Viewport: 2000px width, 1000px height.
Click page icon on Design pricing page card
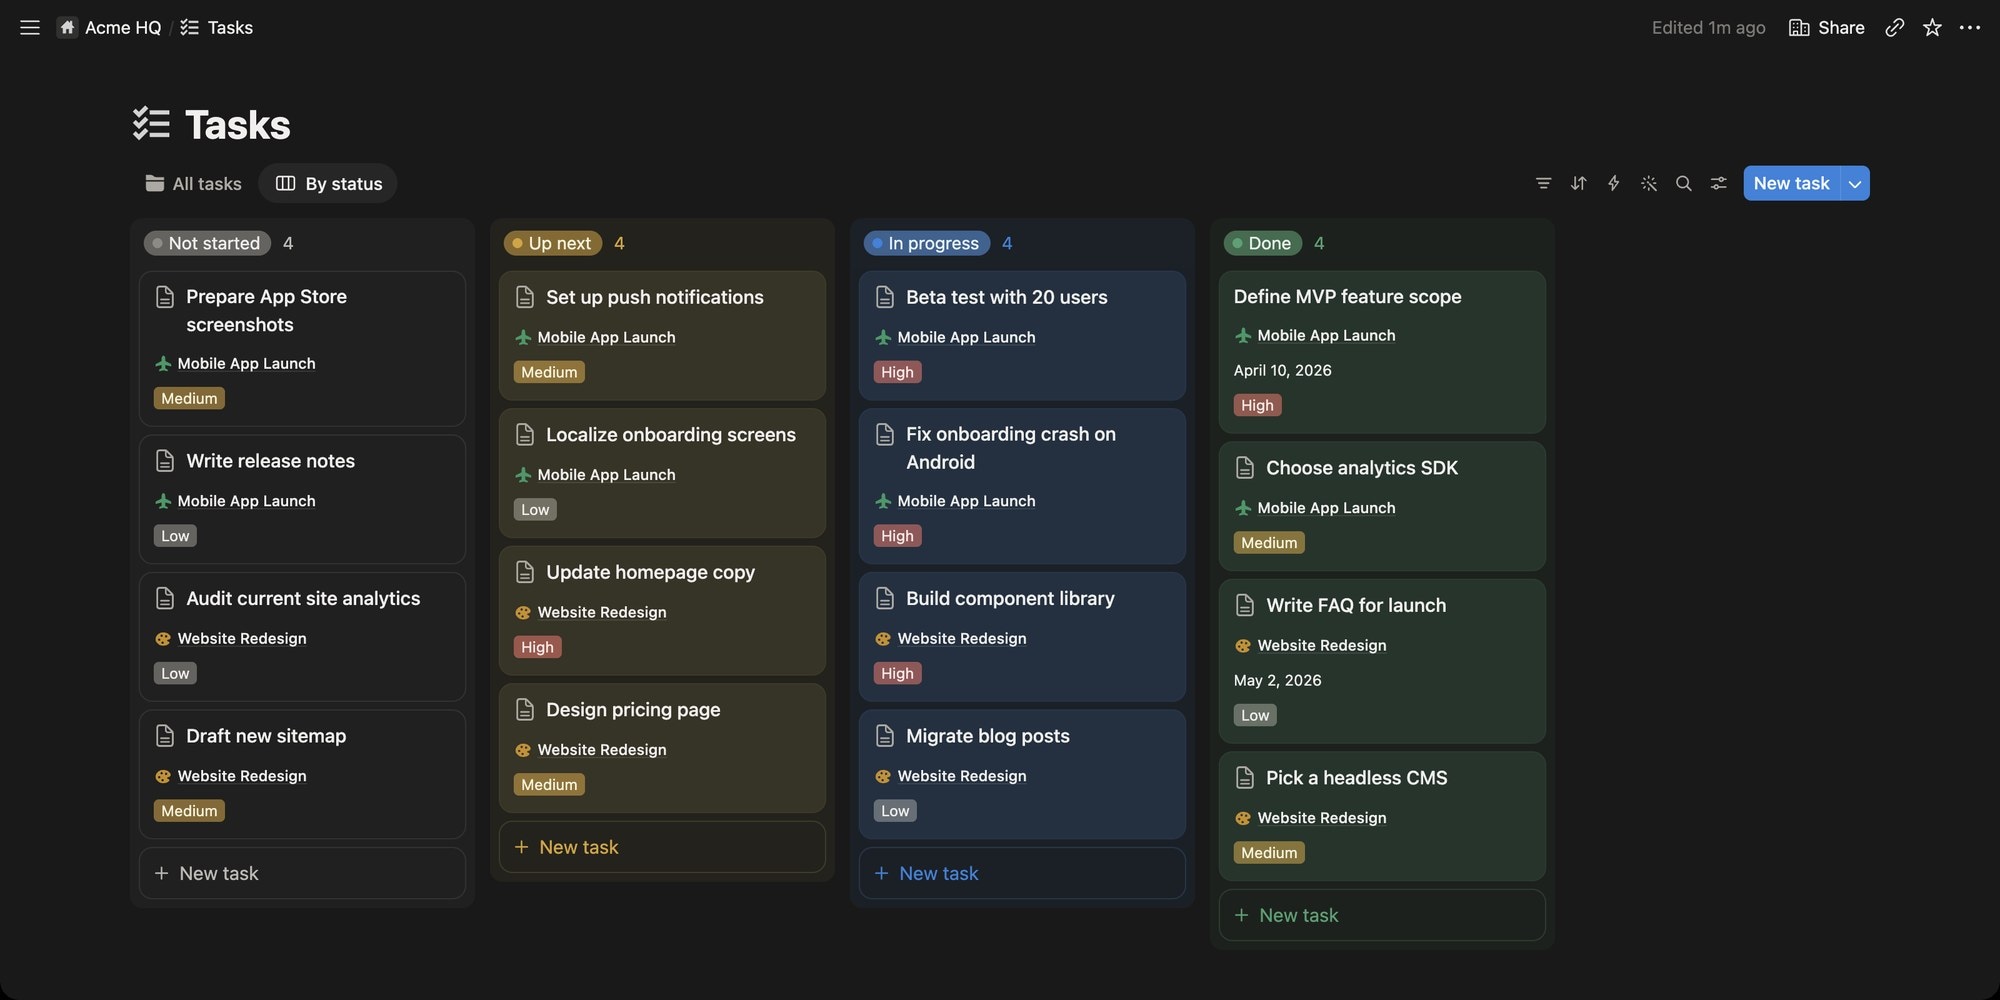pyautogui.click(x=525, y=710)
